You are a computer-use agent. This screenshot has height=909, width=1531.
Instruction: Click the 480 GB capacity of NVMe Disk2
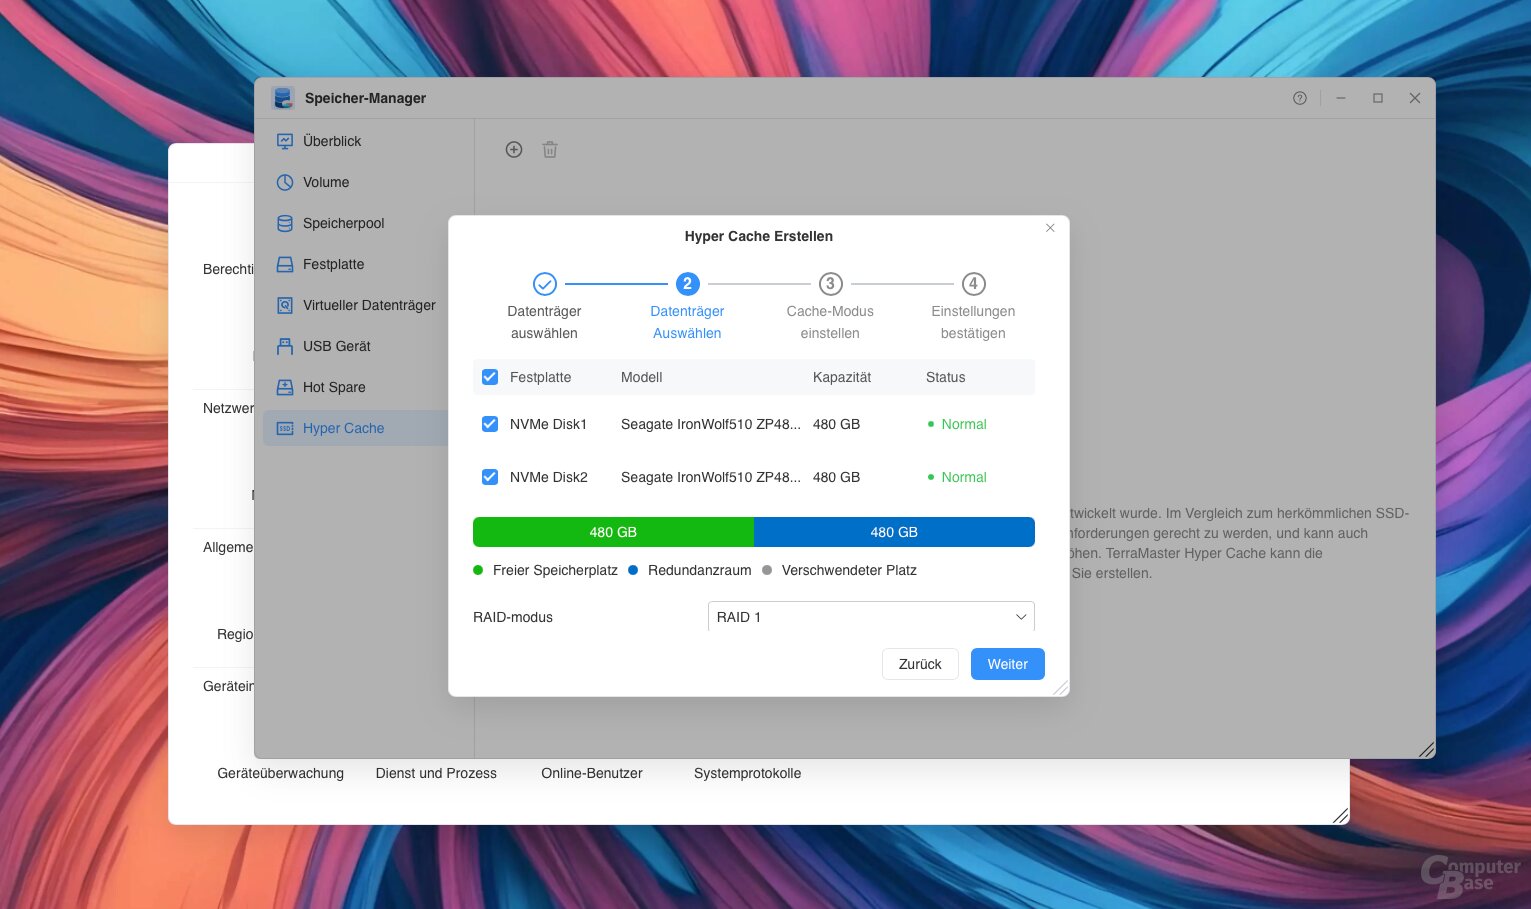[837, 477]
